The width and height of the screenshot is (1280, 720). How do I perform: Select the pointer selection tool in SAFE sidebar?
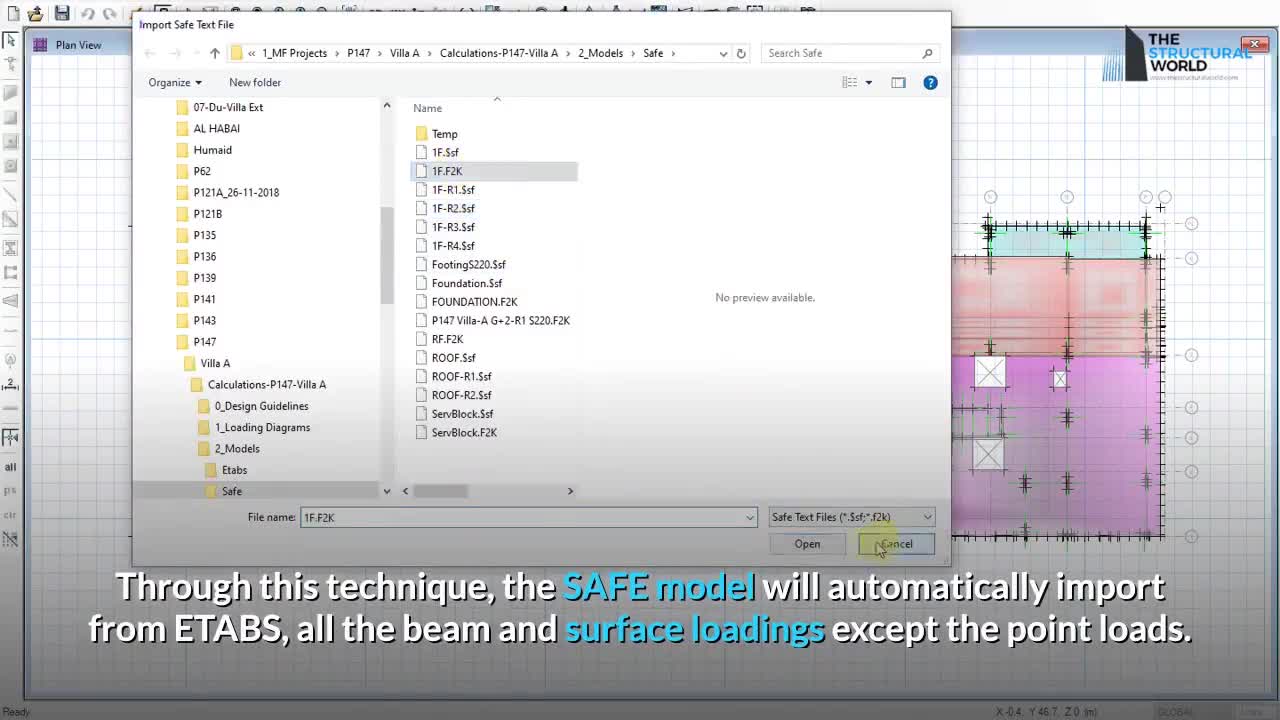[x=10, y=41]
